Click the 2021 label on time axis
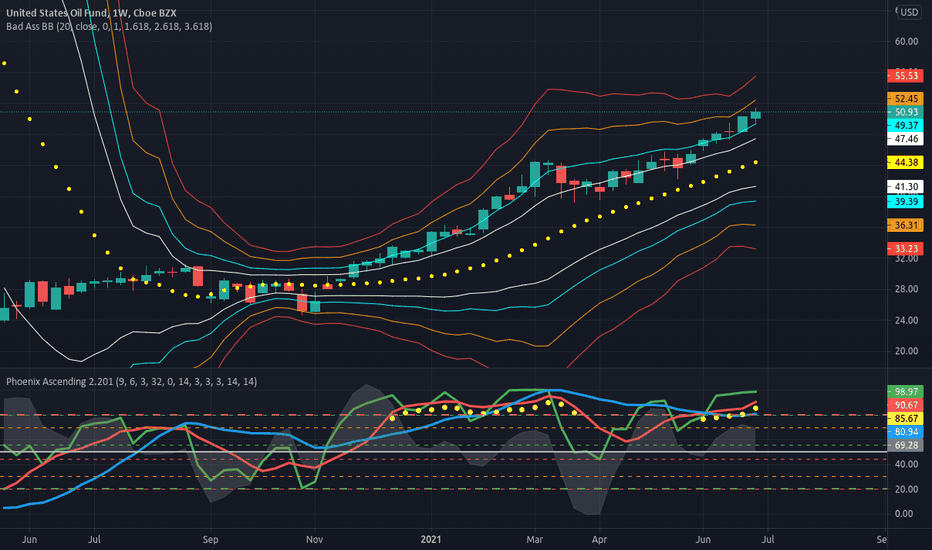This screenshot has width=932, height=550. (431, 539)
